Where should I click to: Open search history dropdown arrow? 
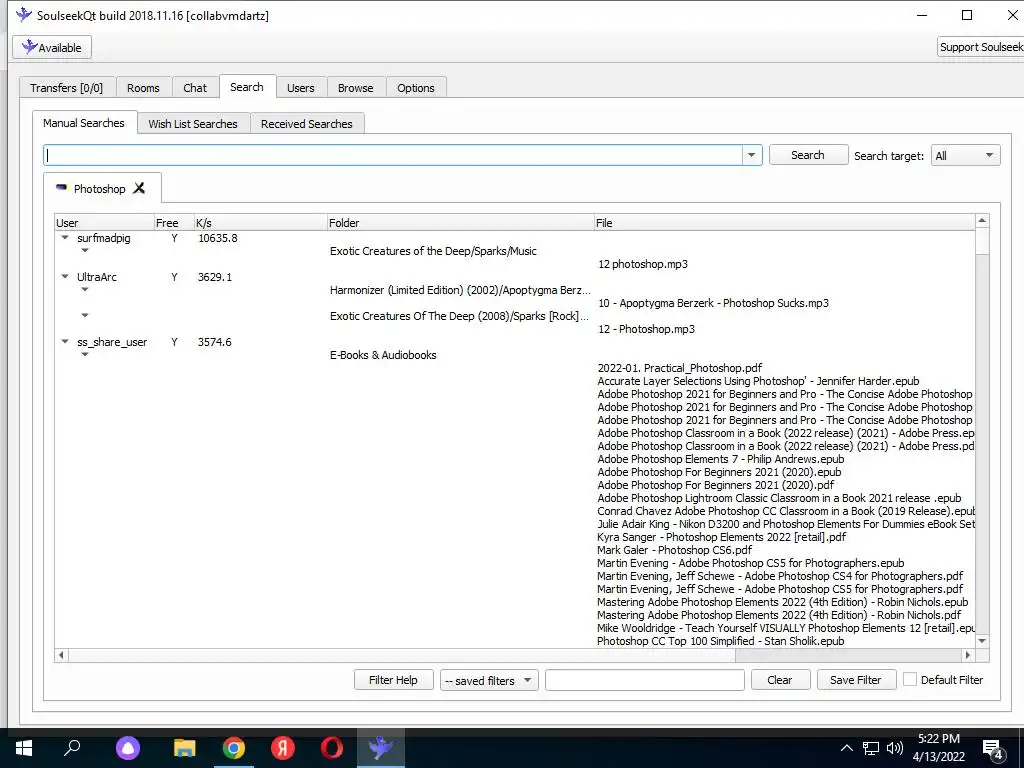tap(752, 155)
